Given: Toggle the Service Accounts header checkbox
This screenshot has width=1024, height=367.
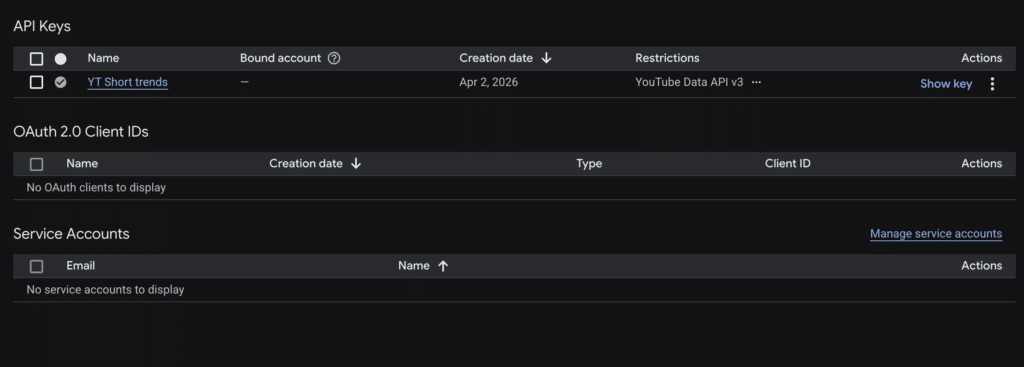Looking at the screenshot, I should tap(37, 266).
